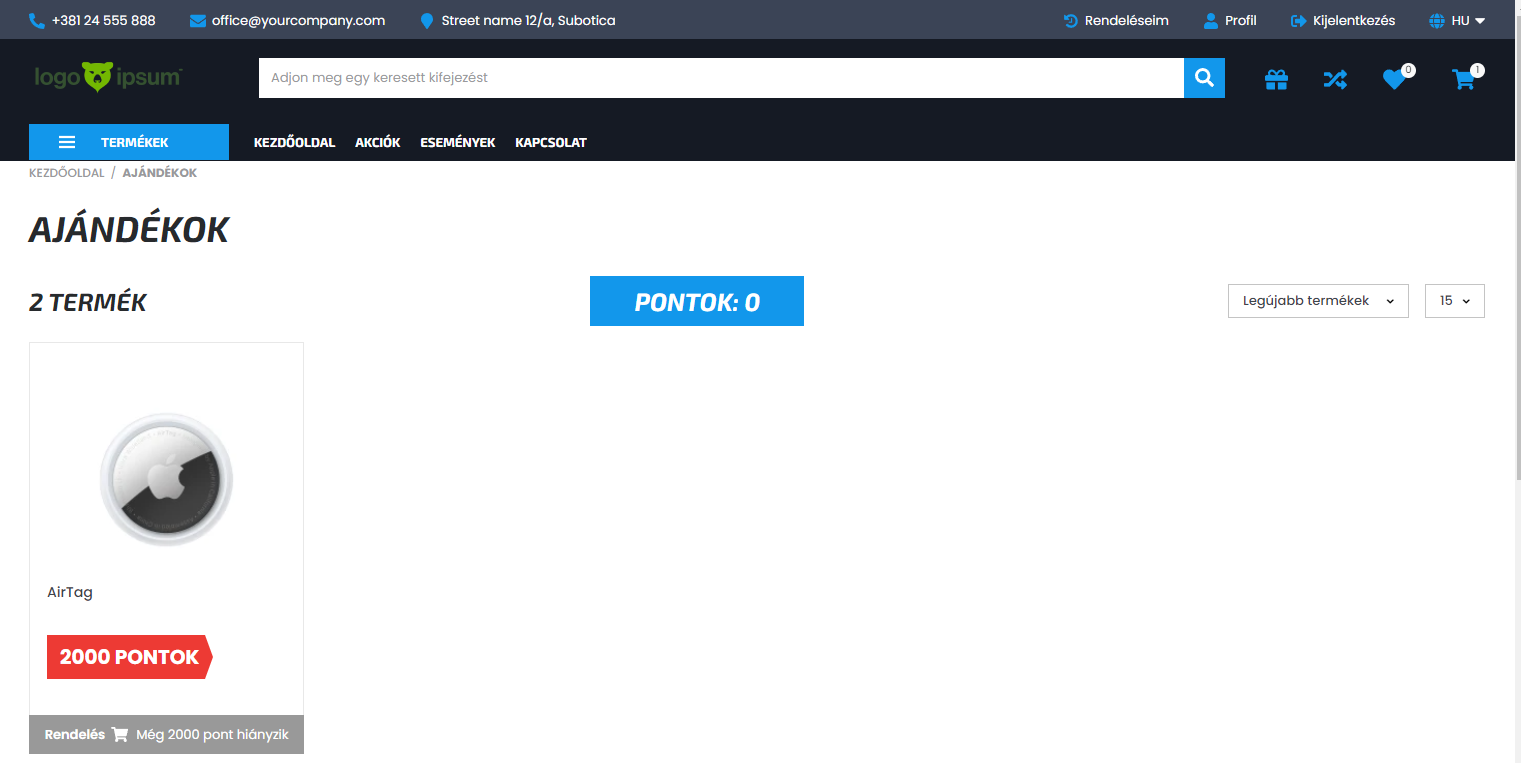Click the globe language icon
This screenshot has height=763, width=1521.
1438,20
